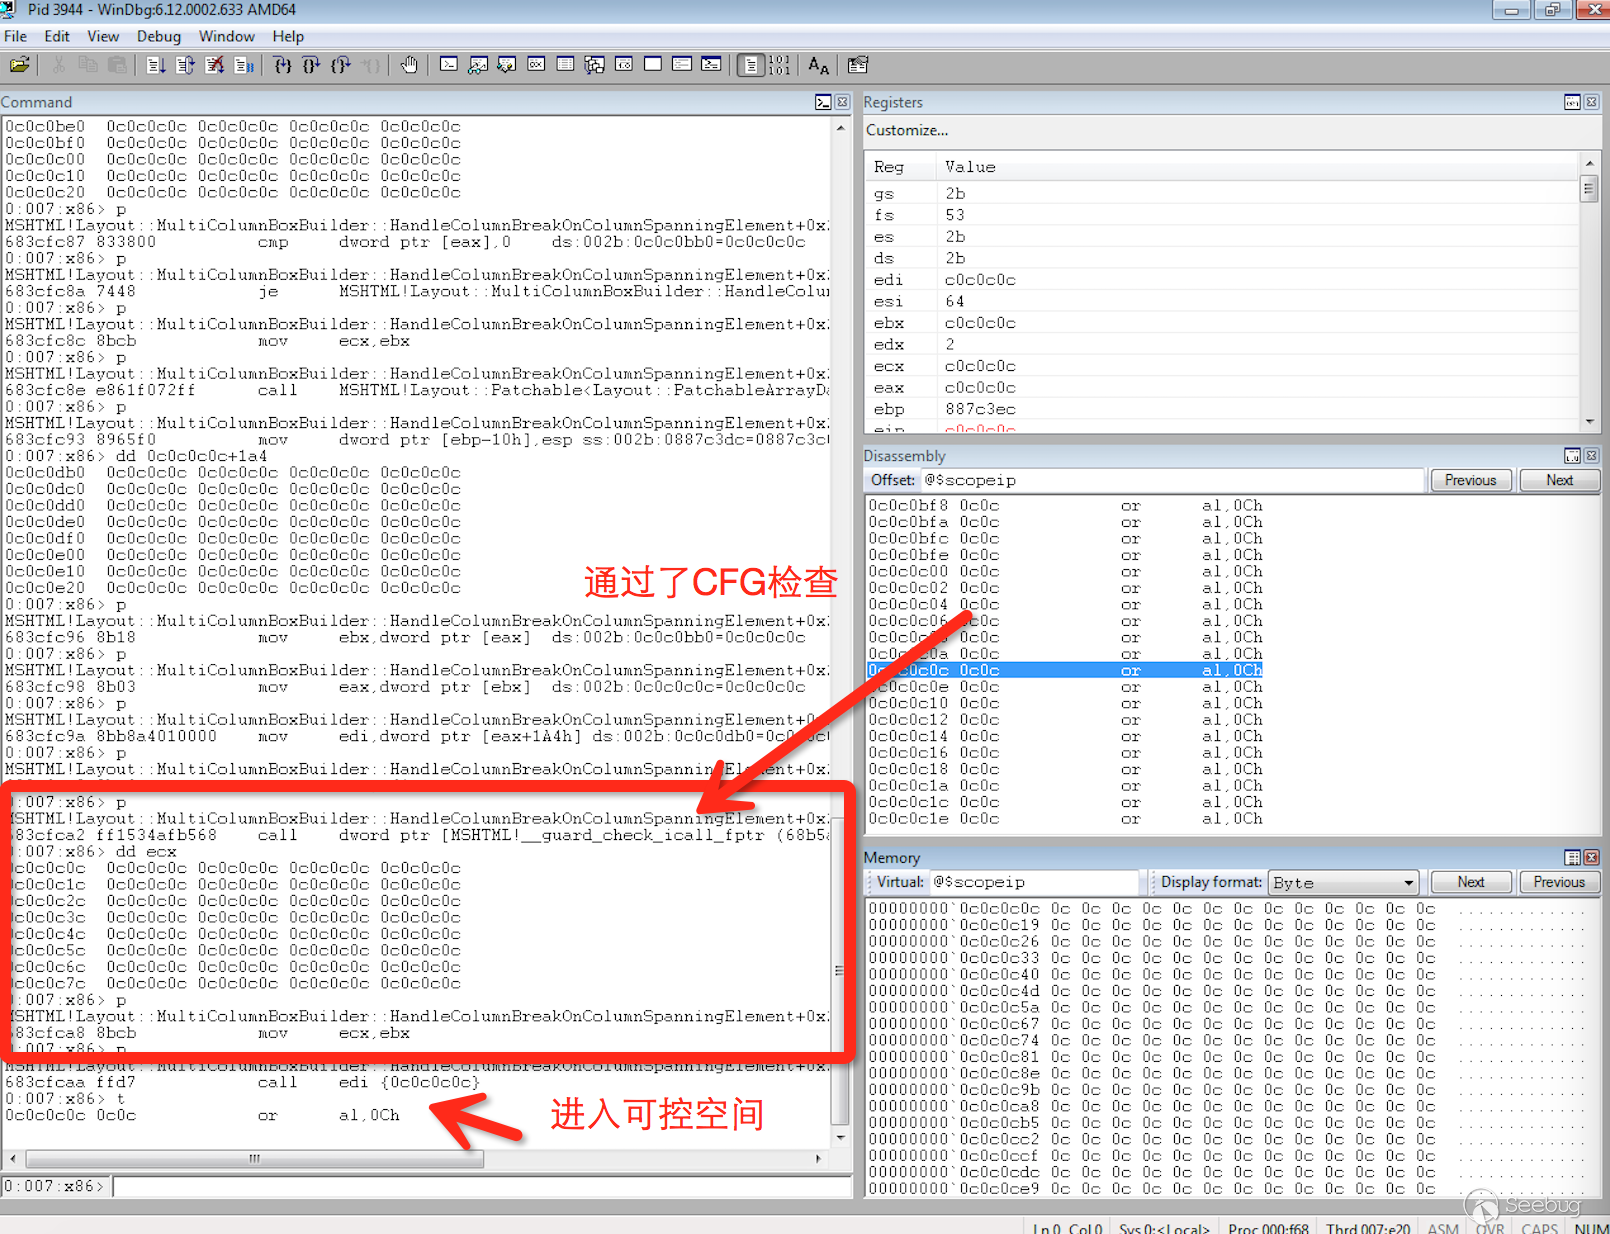
Task: Click Next button in Memory panel
Action: (x=1470, y=882)
